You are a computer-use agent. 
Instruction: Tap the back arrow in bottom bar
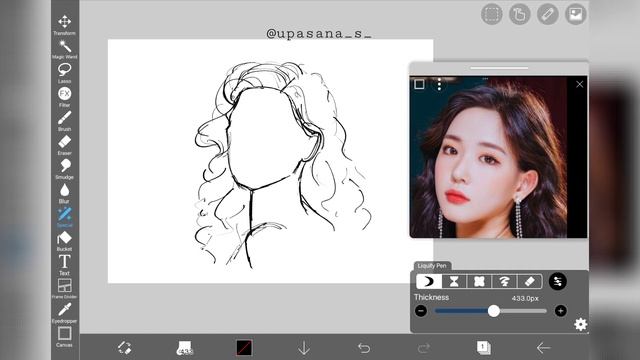(x=543, y=348)
